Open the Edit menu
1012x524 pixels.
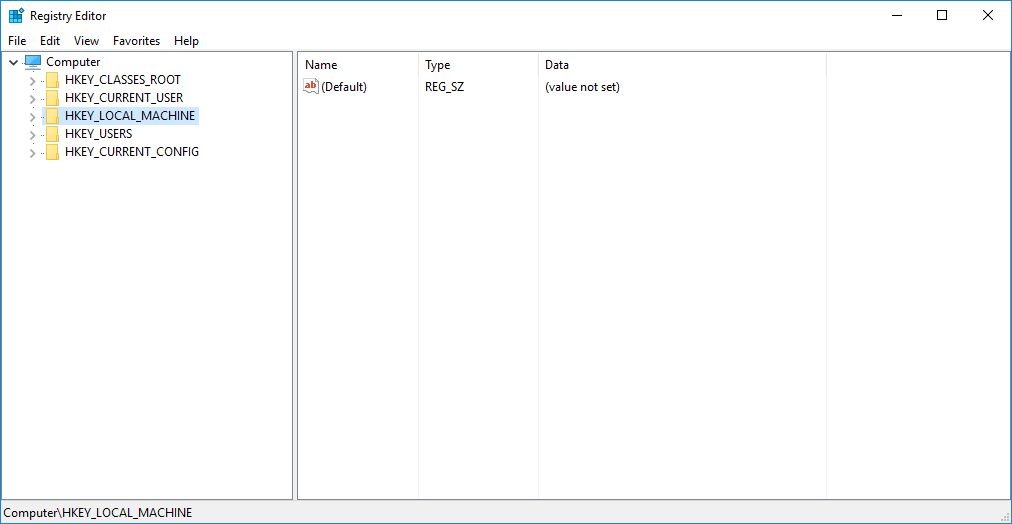pos(50,41)
